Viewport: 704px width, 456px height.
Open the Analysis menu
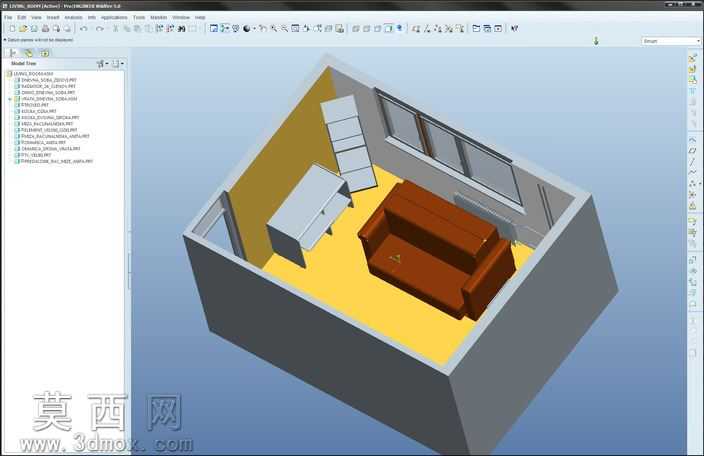click(x=73, y=18)
